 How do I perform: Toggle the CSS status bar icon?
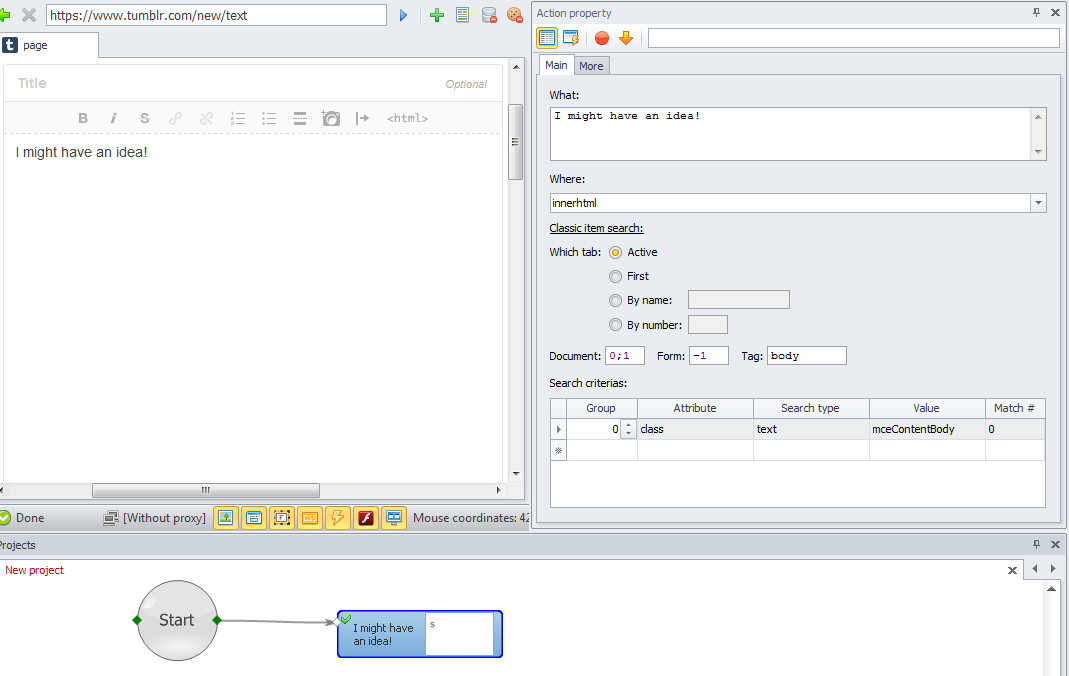(x=310, y=518)
